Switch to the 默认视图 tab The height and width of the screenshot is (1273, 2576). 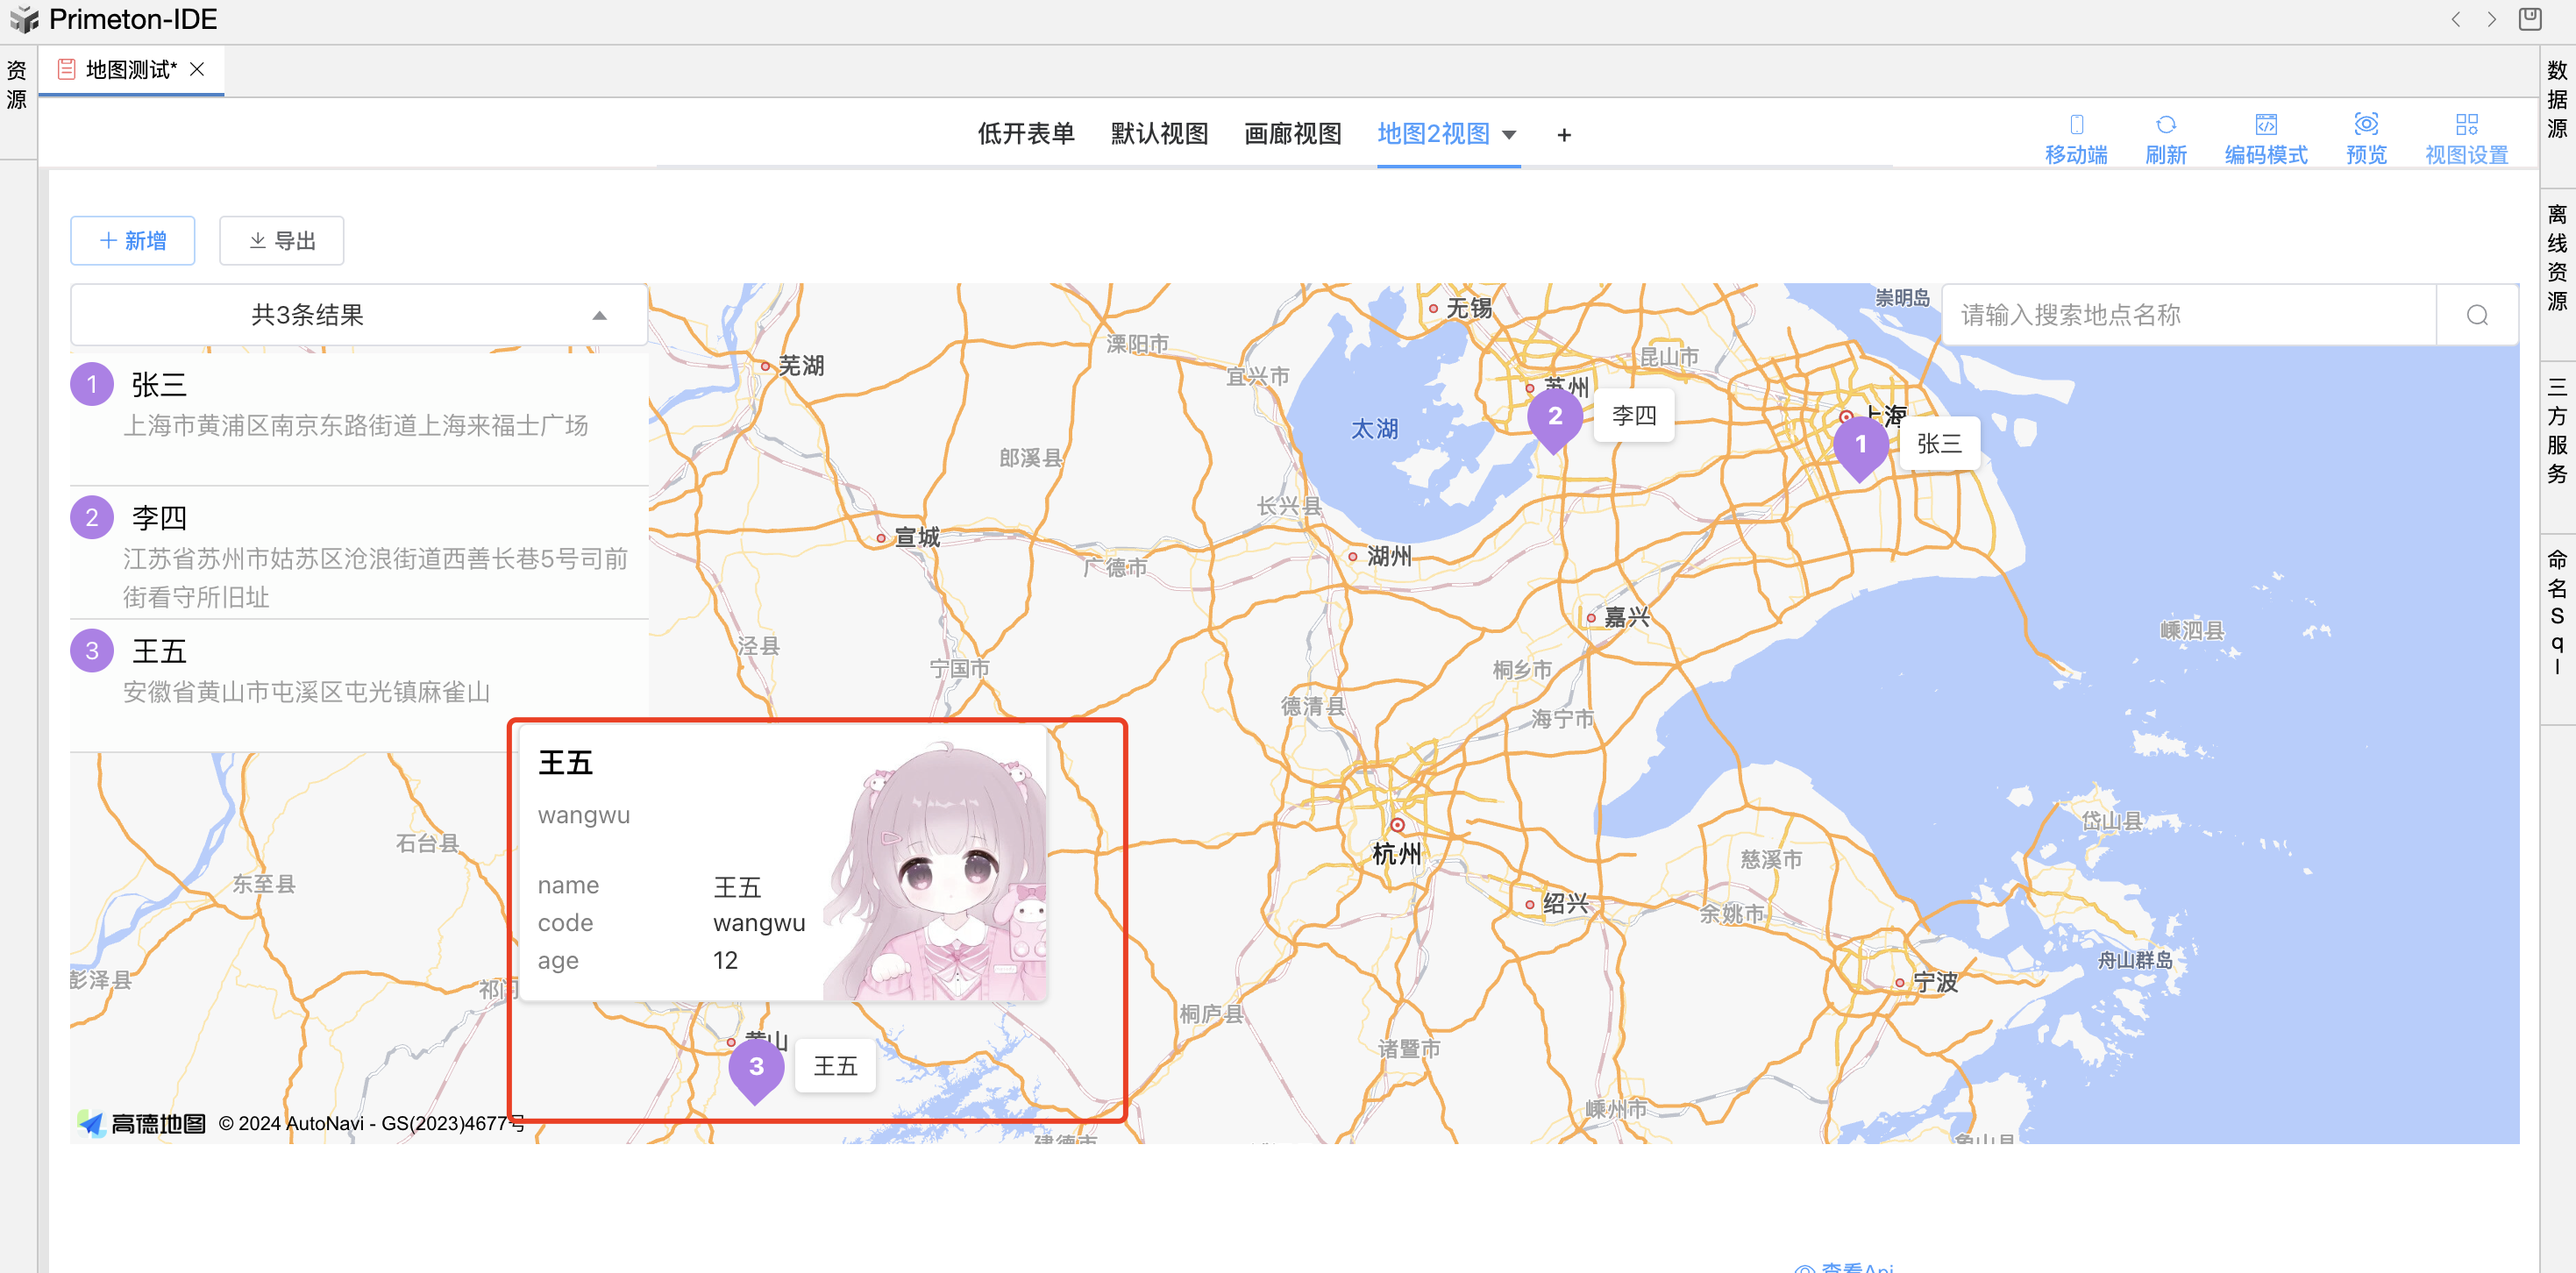pyautogui.click(x=1159, y=134)
